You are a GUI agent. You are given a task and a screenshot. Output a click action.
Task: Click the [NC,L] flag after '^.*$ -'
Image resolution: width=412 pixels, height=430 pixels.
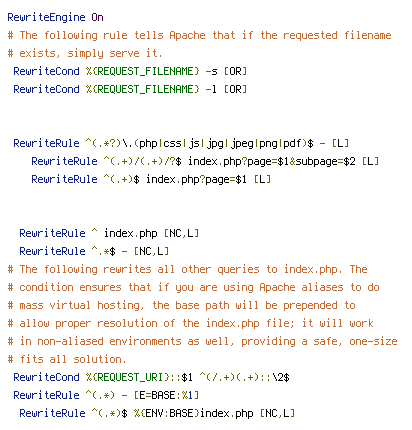click(151, 251)
